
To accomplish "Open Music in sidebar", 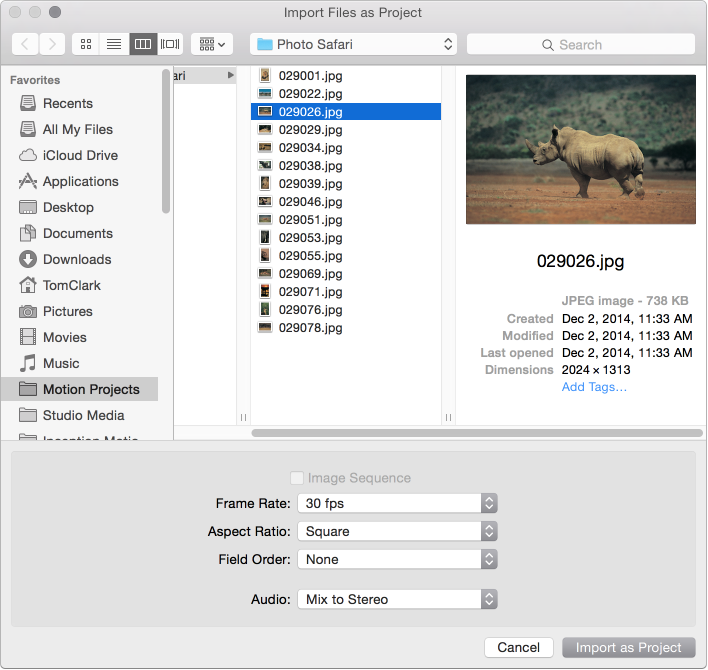I will click(79, 363).
